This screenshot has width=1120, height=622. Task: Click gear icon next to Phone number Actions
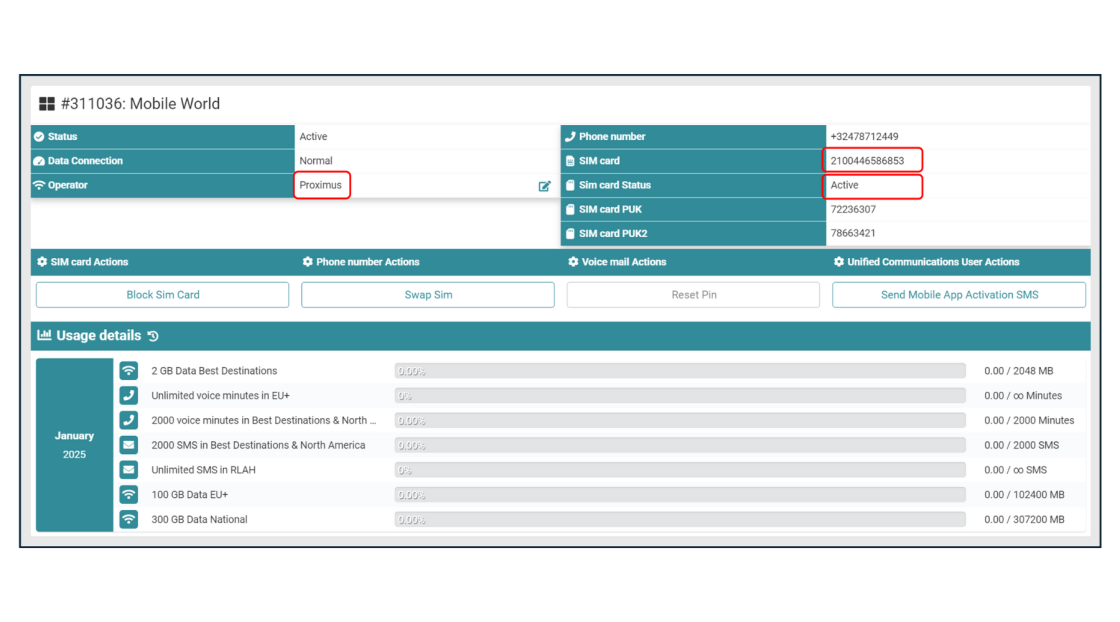pyautogui.click(x=308, y=262)
